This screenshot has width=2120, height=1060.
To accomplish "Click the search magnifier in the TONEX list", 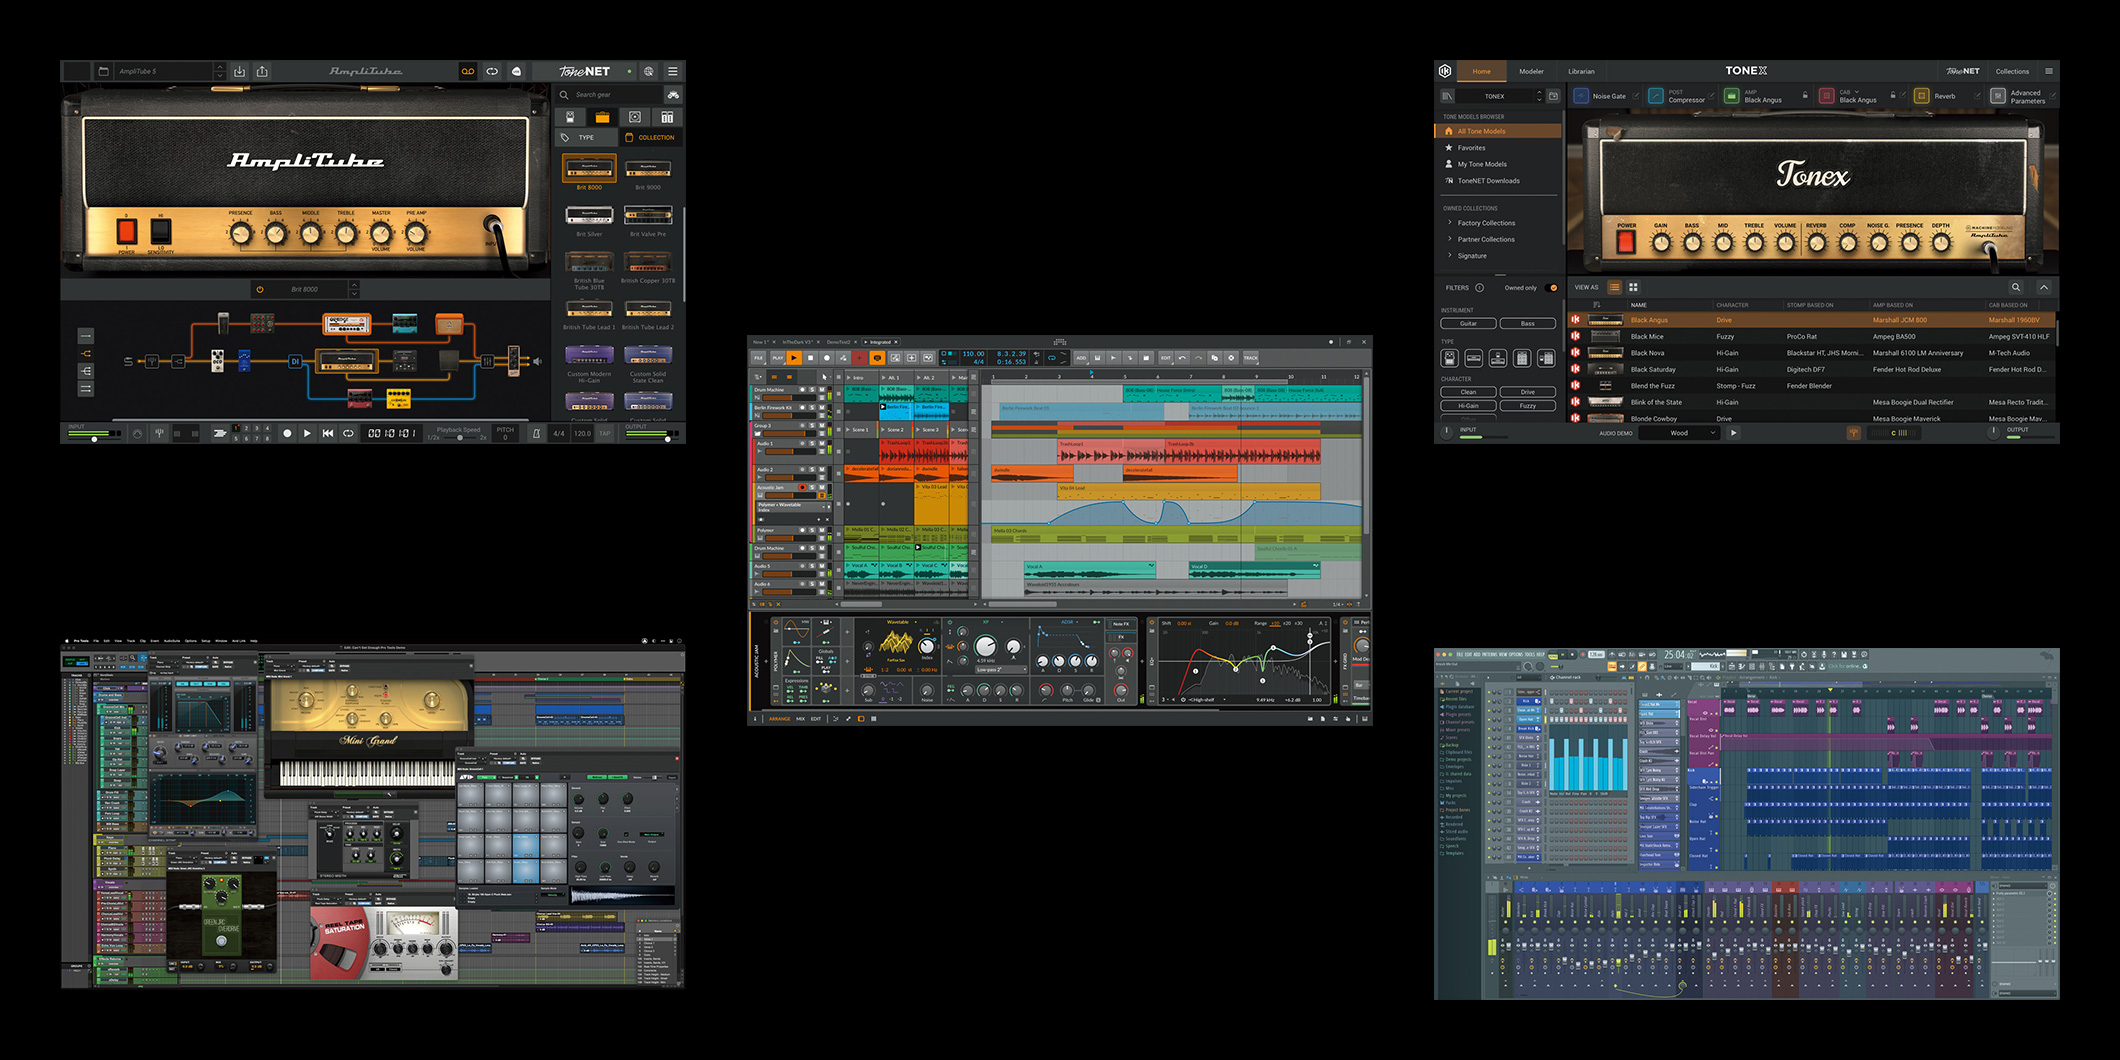I will coord(2016,287).
